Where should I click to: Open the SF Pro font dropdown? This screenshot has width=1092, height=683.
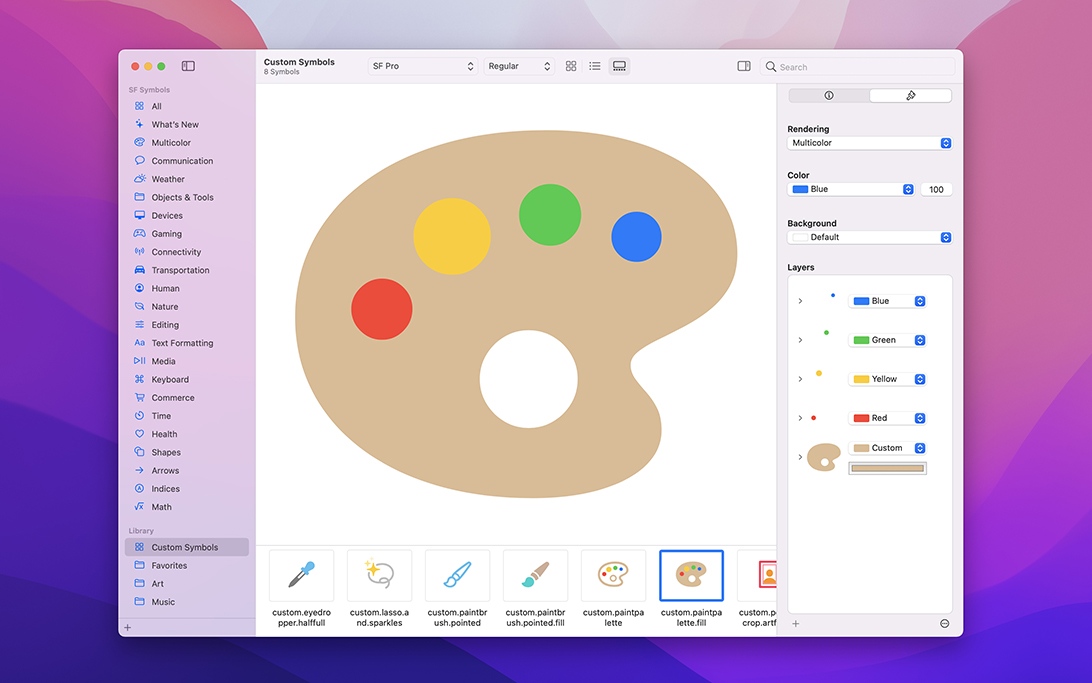423,66
